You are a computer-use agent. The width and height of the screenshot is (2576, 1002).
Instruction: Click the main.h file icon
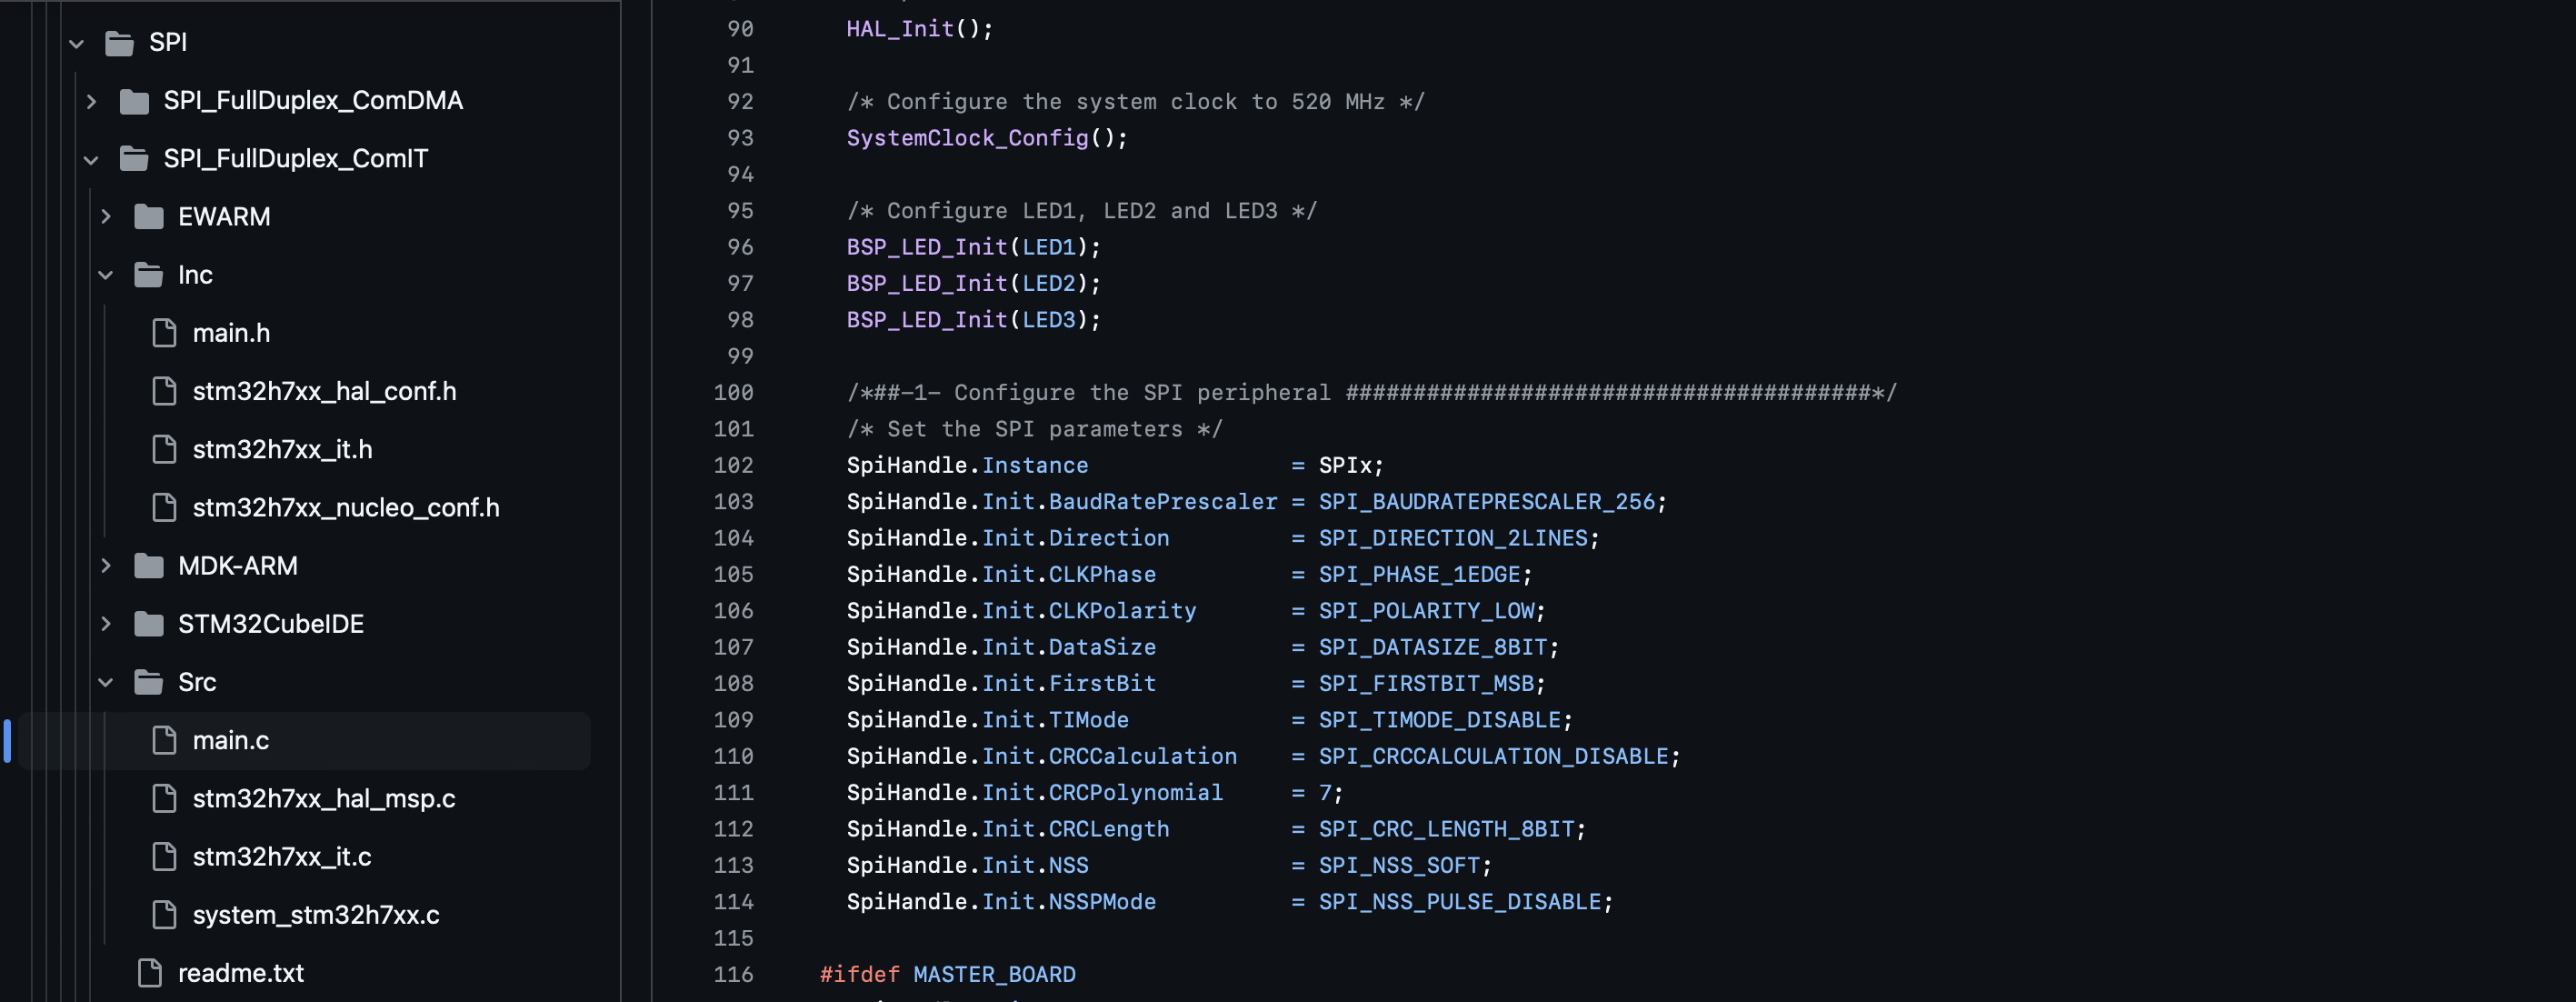click(164, 333)
